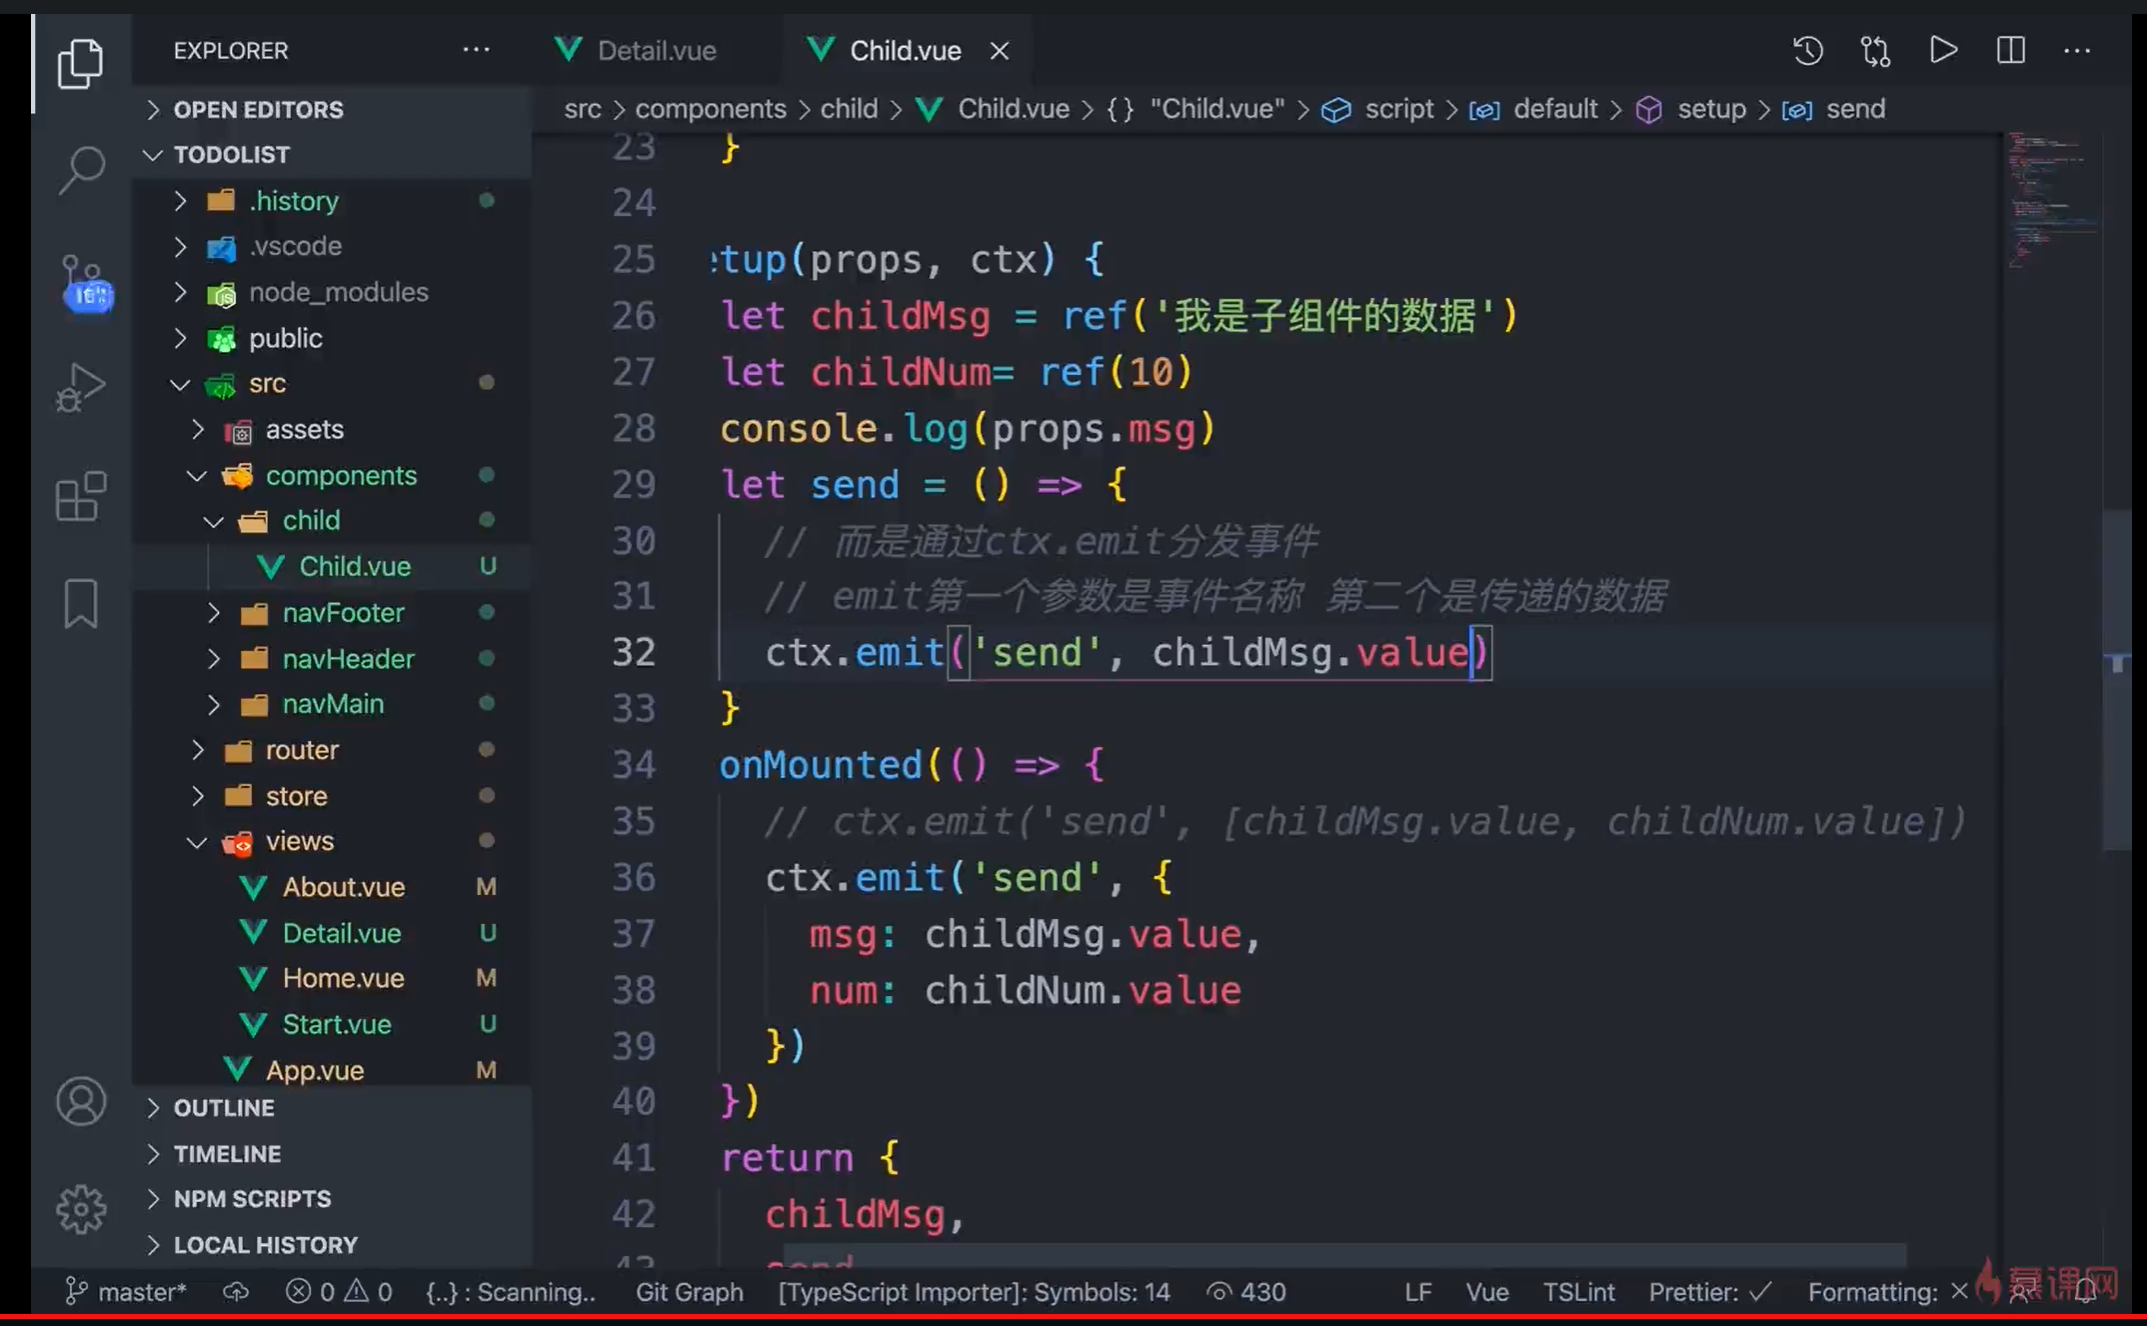Collapse the views folder

298,841
